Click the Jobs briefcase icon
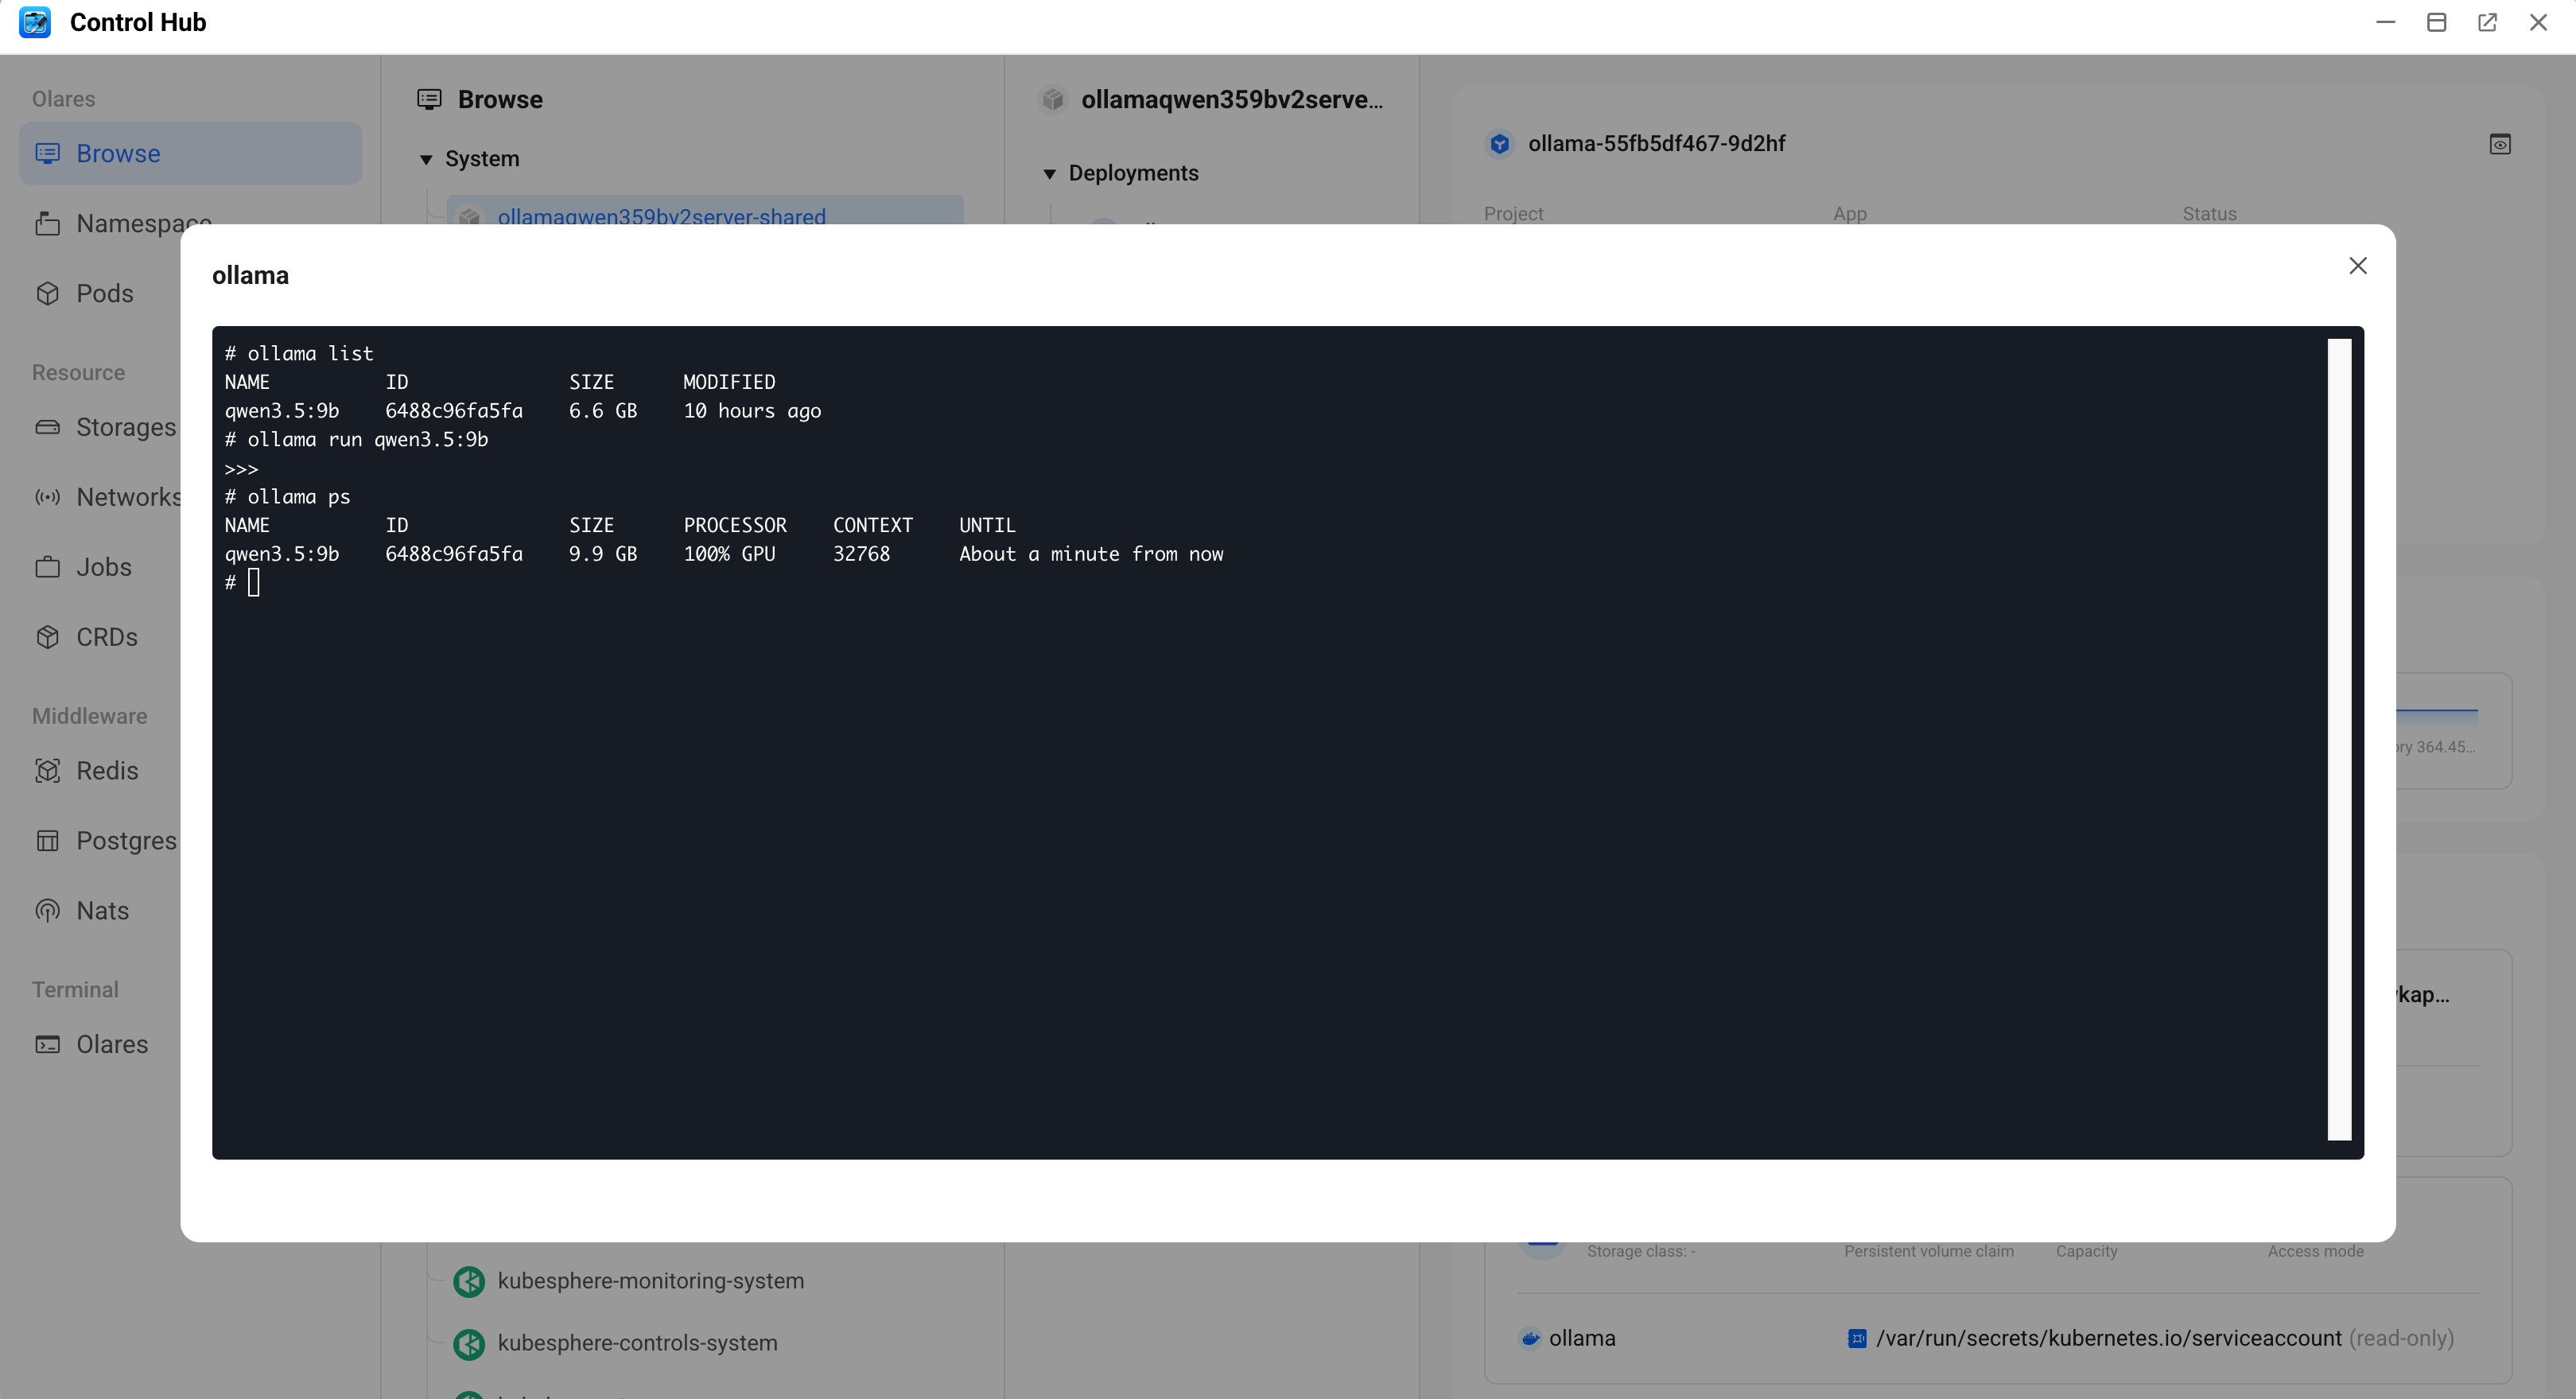 [x=47, y=567]
